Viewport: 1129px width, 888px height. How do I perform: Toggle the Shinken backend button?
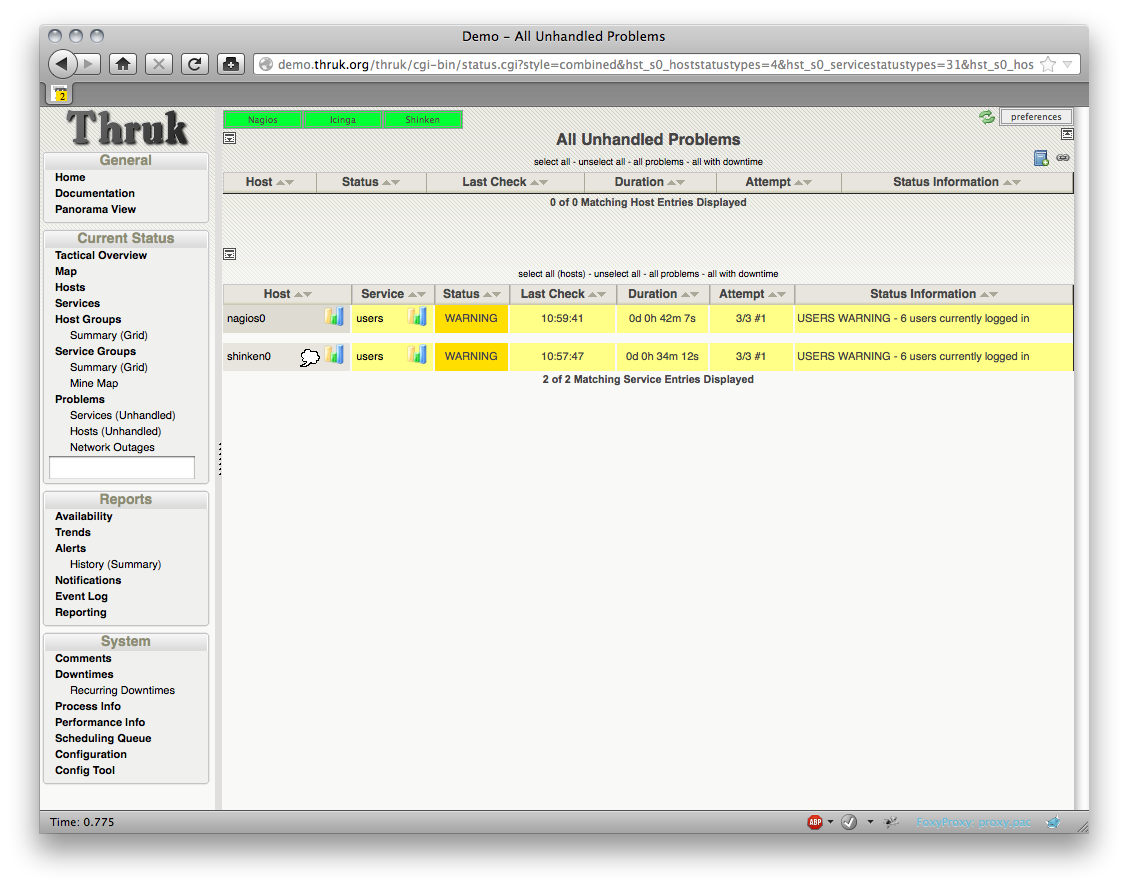click(x=422, y=119)
